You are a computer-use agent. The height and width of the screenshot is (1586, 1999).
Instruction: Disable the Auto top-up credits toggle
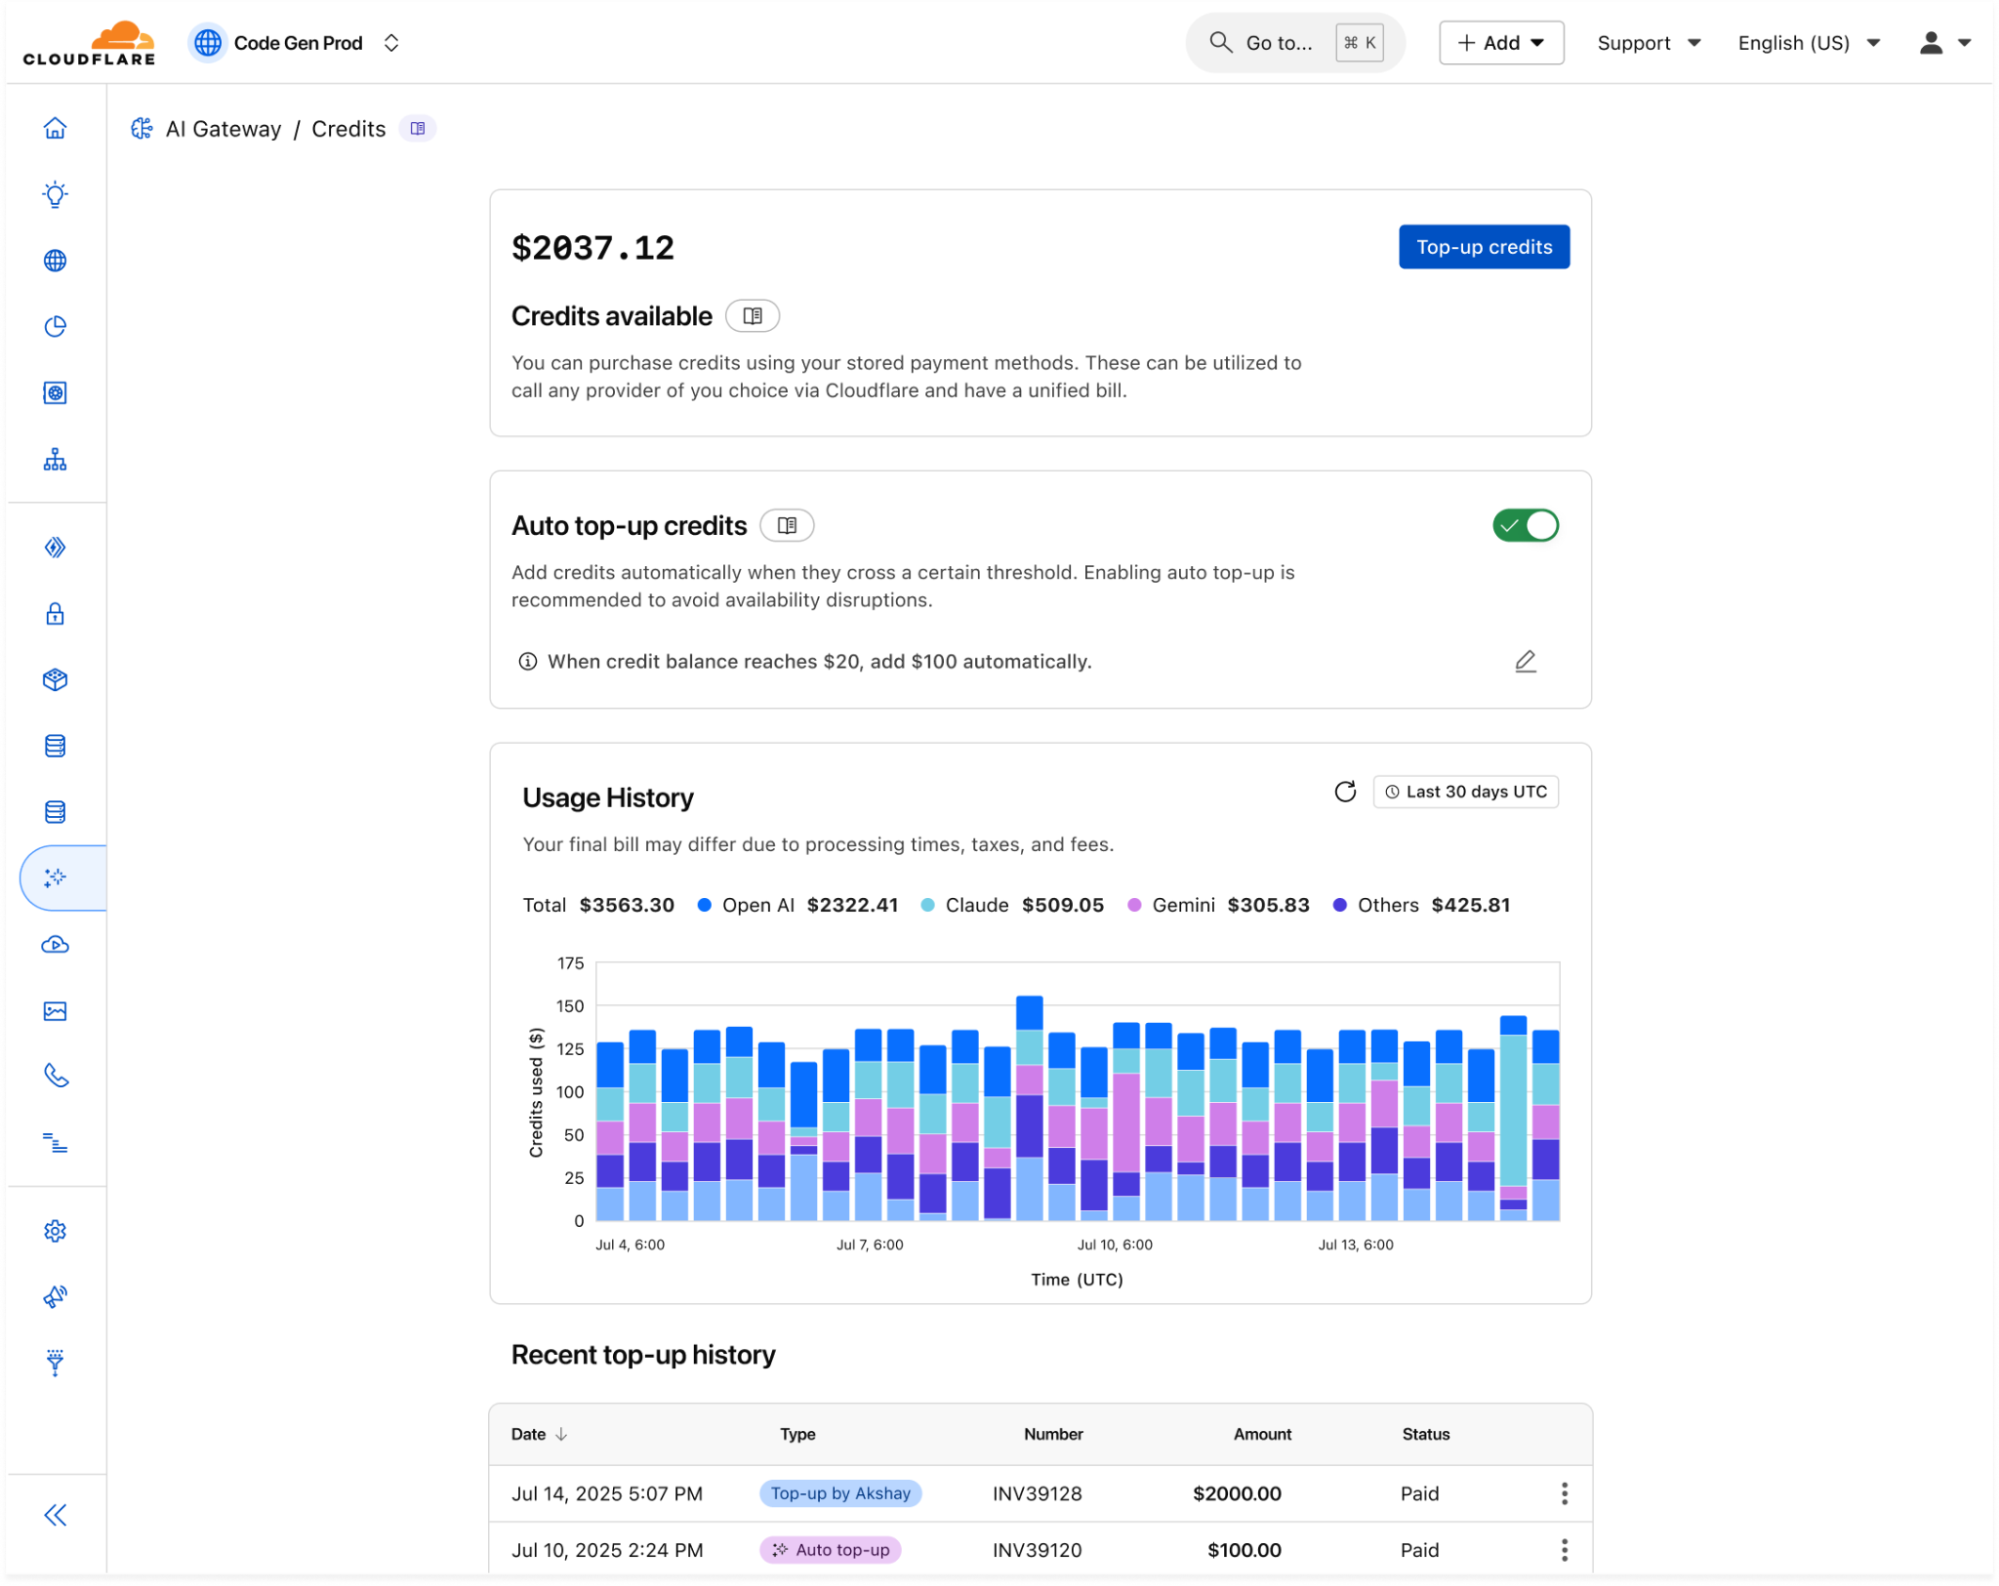(1524, 525)
